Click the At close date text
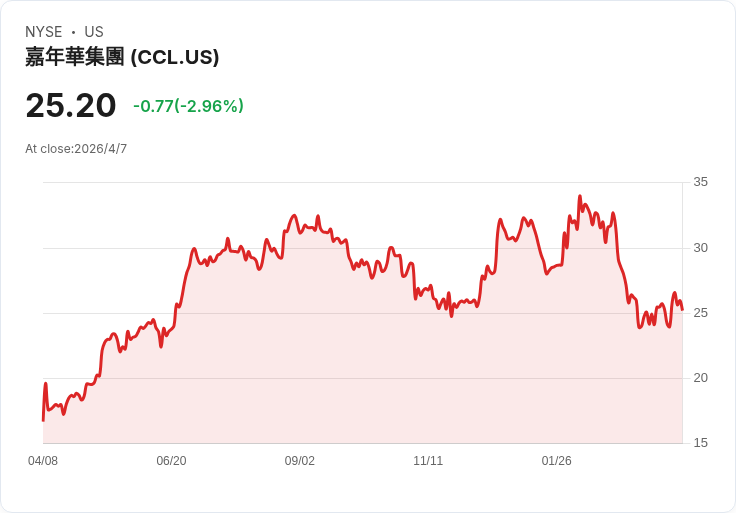The height and width of the screenshot is (513, 736). [76, 149]
